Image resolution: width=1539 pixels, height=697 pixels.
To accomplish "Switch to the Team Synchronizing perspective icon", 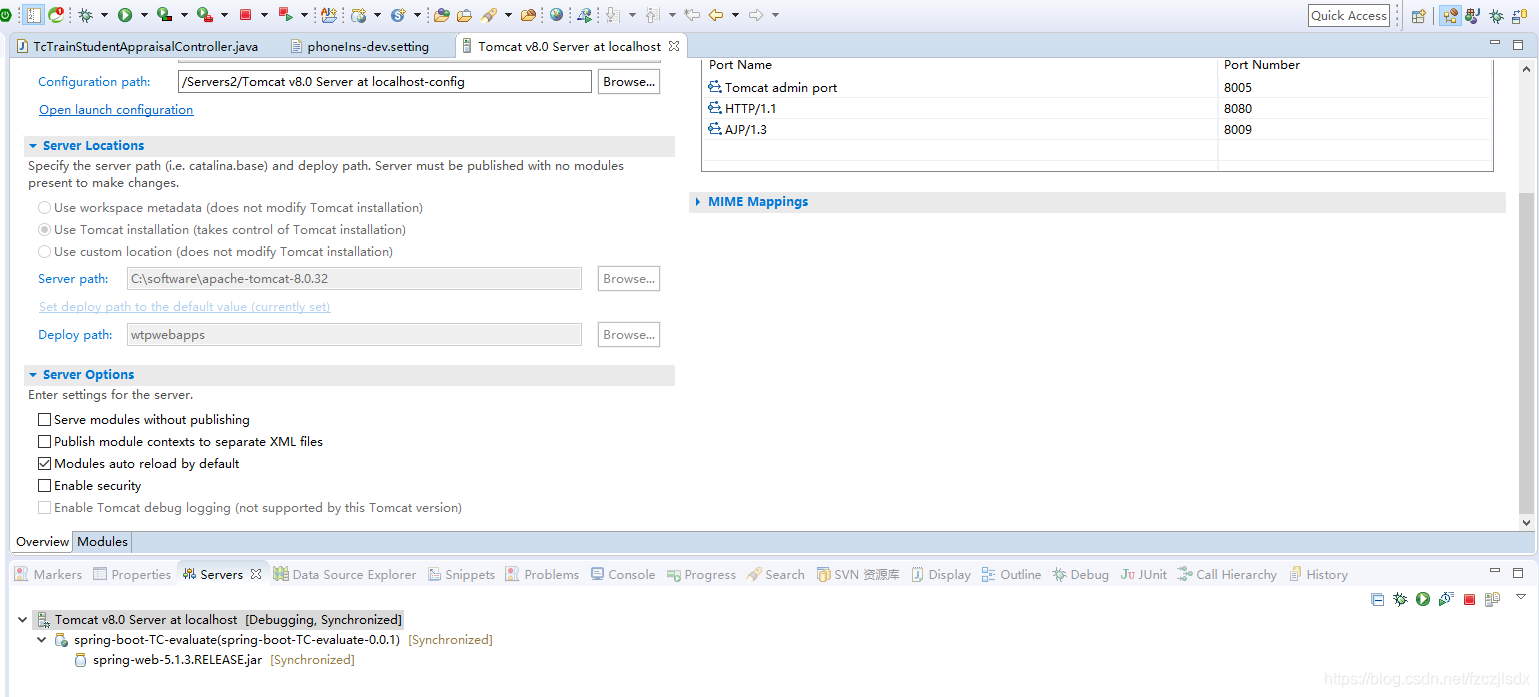I will click(1519, 16).
